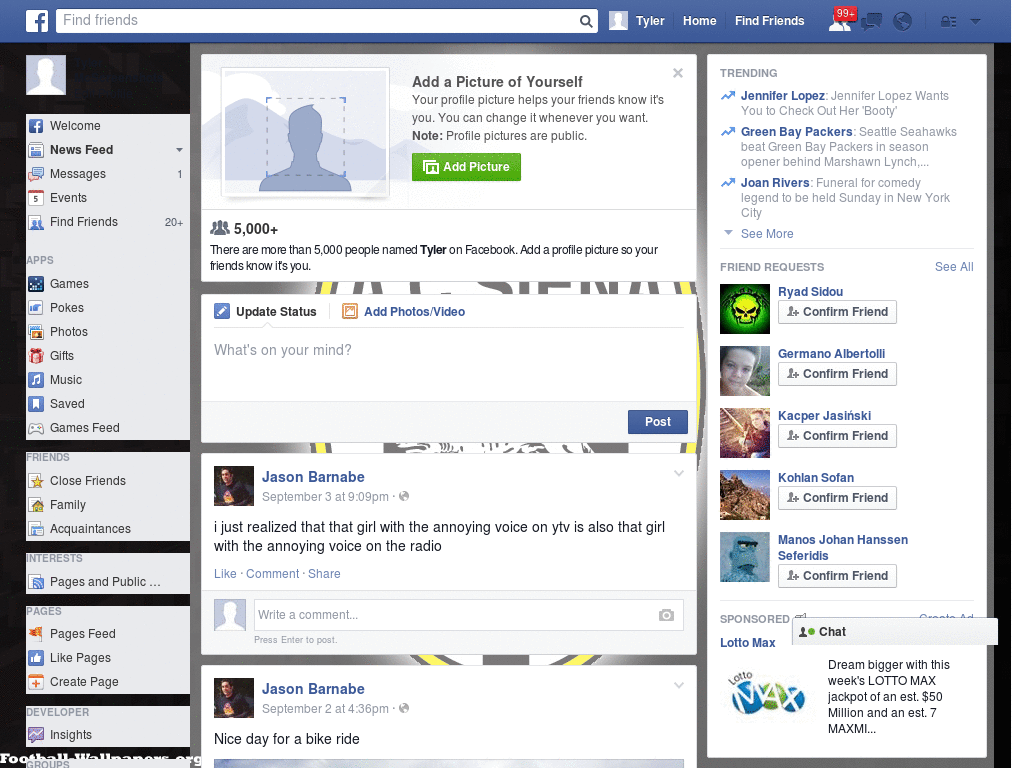Click the Facebook logo in the top bar
The image size is (1024, 768).
pyautogui.click(x=37, y=21)
